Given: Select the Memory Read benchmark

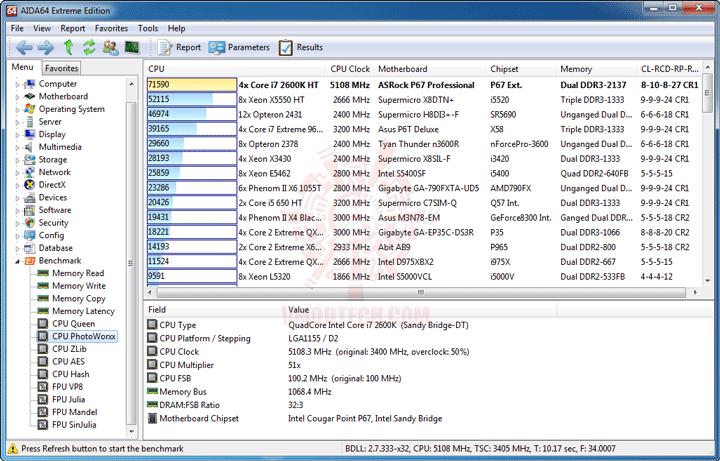Looking at the screenshot, I should 71,273.
